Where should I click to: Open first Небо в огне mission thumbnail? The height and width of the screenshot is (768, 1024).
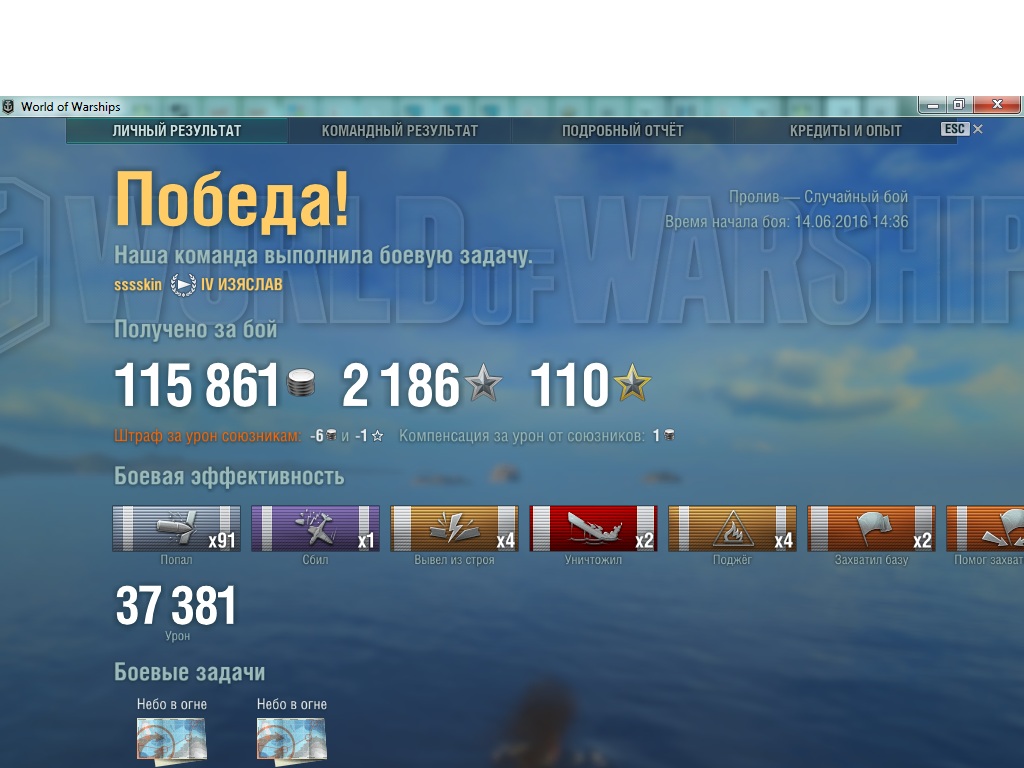pos(172,741)
